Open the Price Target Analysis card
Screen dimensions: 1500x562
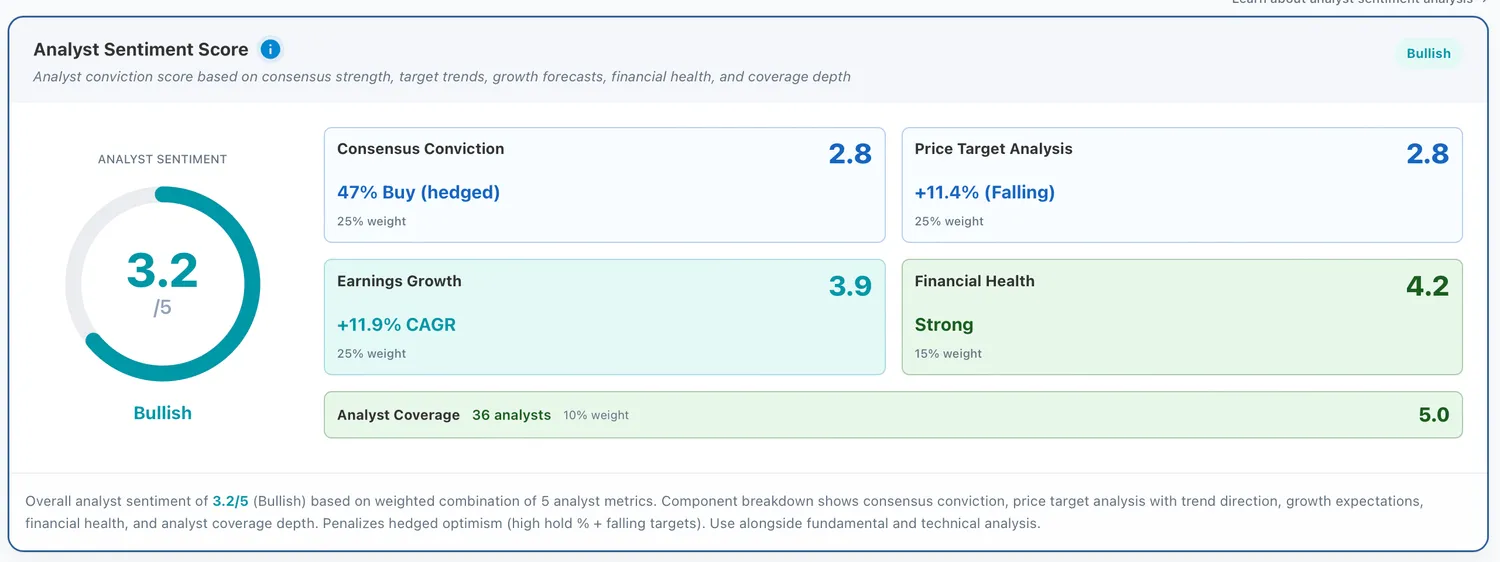(1182, 185)
